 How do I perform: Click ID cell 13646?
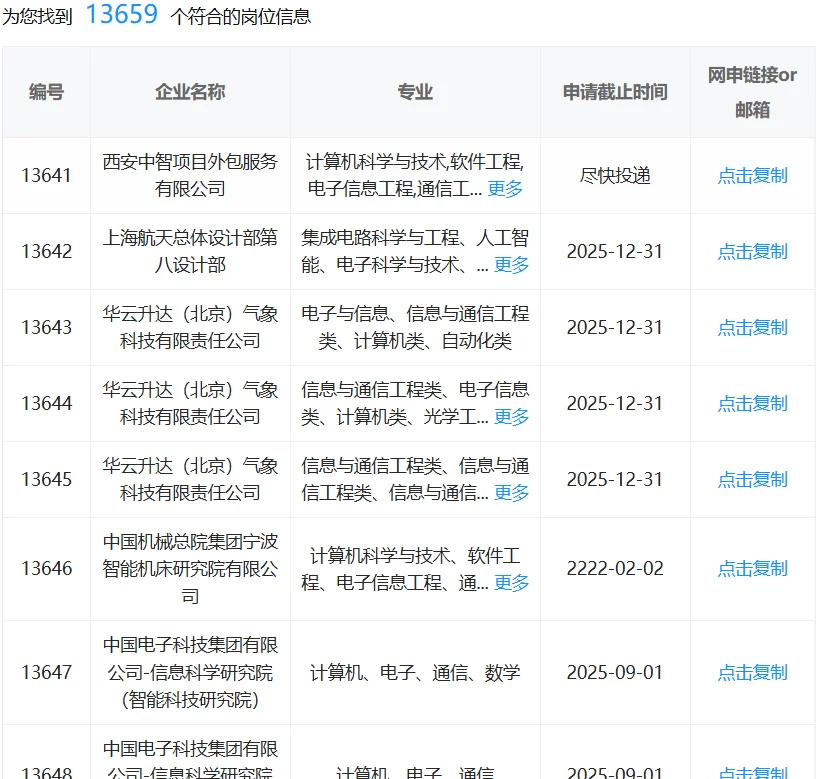(46, 568)
